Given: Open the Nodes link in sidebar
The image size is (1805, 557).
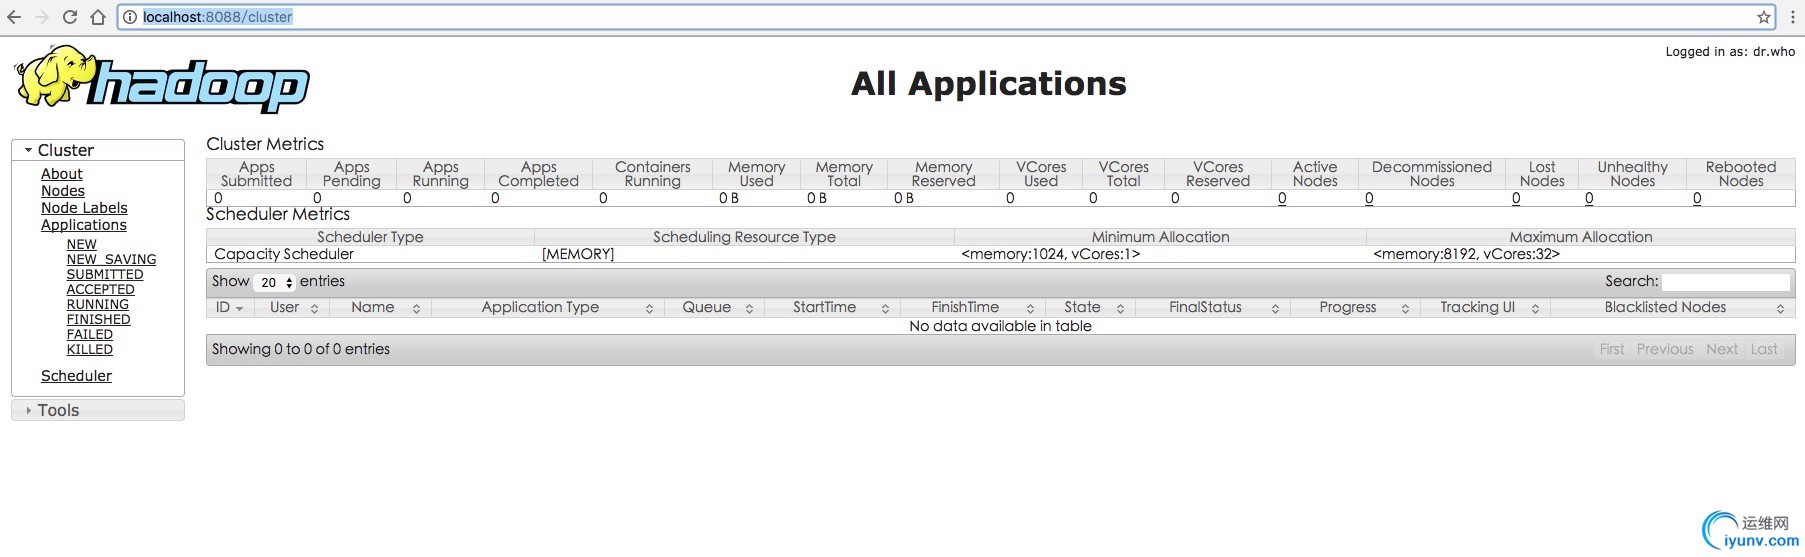Looking at the screenshot, I should tap(62, 191).
